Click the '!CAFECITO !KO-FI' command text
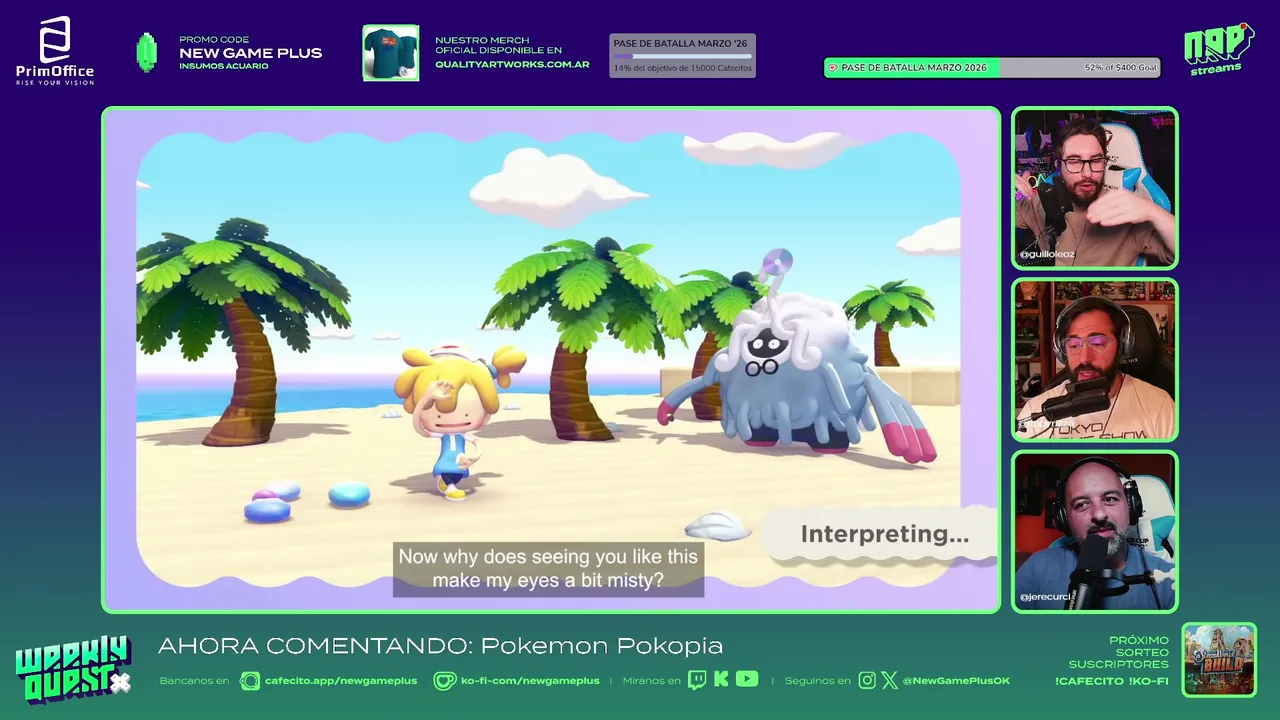This screenshot has height=720, width=1280. click(x=1111, y=681)
